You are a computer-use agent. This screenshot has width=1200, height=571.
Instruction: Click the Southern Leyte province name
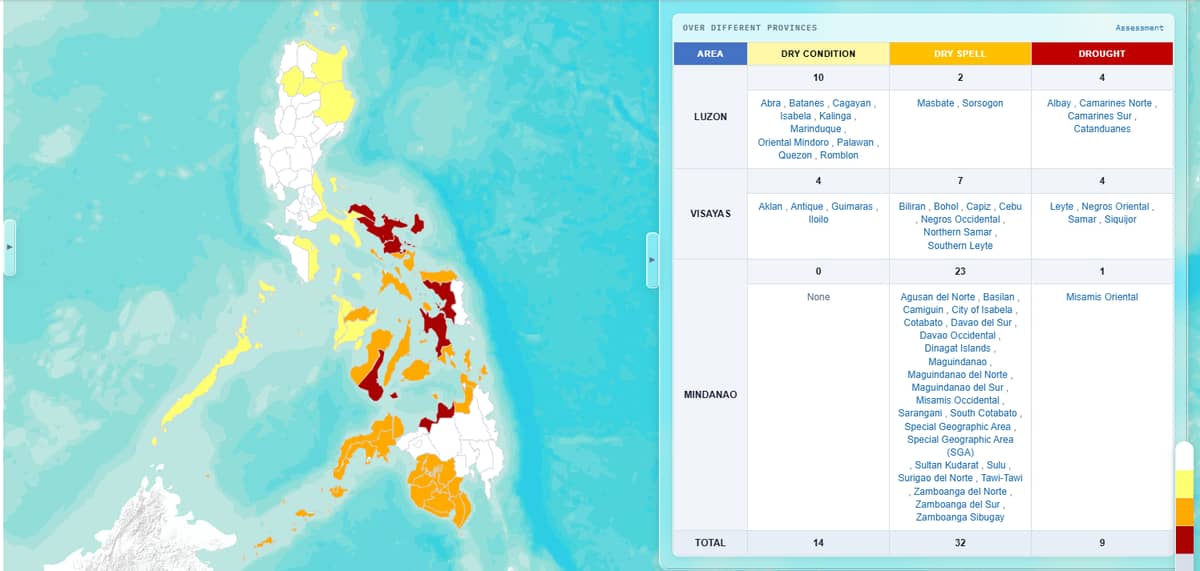[960, 245]
